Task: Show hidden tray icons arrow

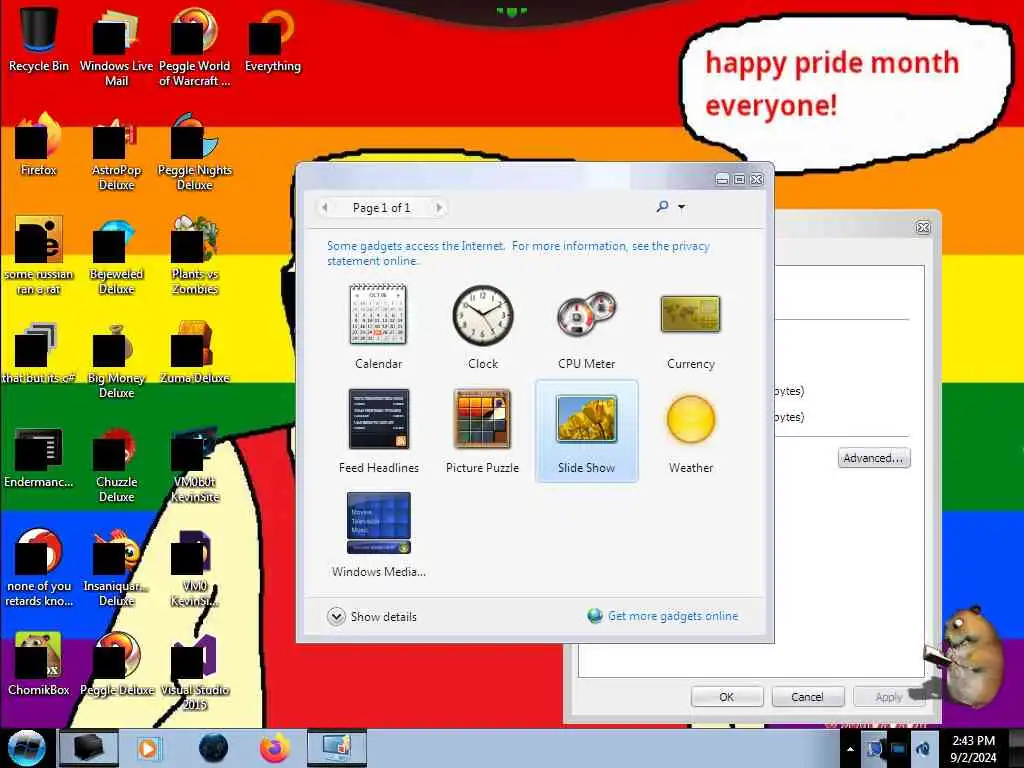Action: 850,749
